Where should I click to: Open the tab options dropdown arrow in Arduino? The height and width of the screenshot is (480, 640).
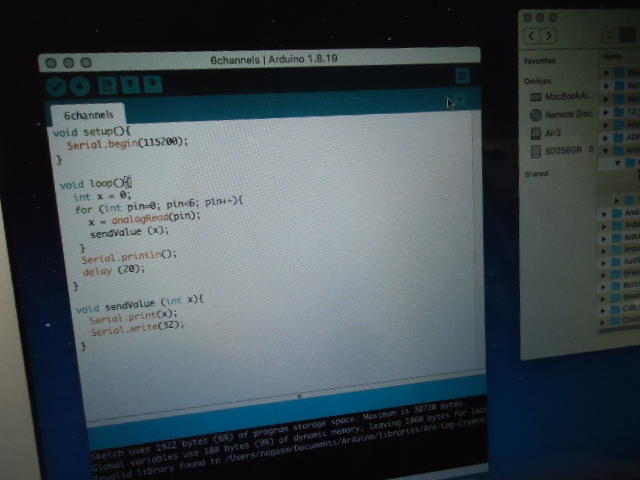[460, 99]
